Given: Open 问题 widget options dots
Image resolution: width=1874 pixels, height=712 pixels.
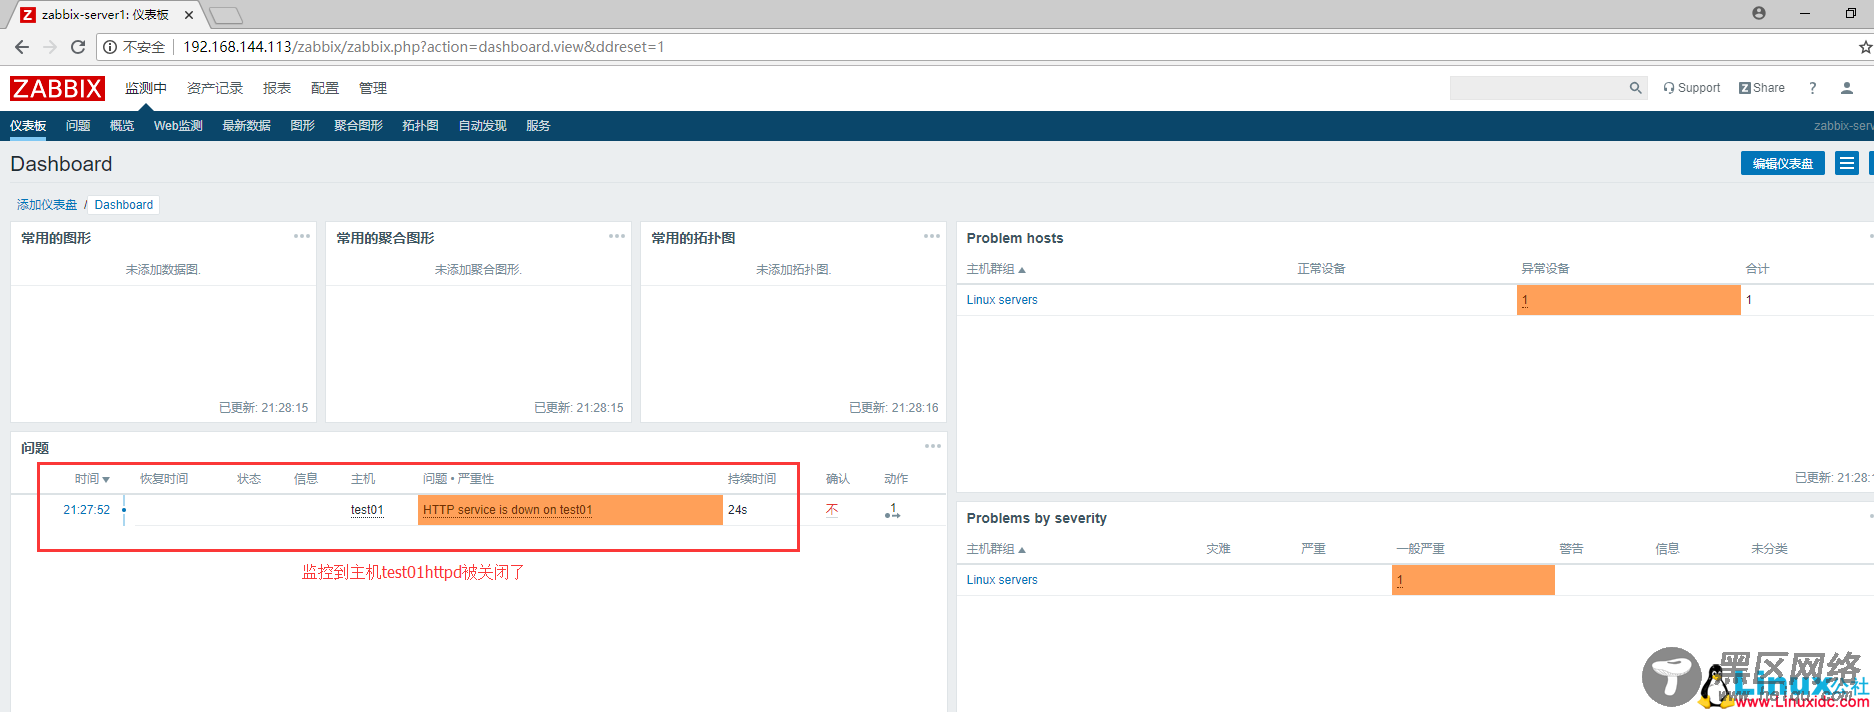Looking at the screenshot, I should (x=933, y=446).
